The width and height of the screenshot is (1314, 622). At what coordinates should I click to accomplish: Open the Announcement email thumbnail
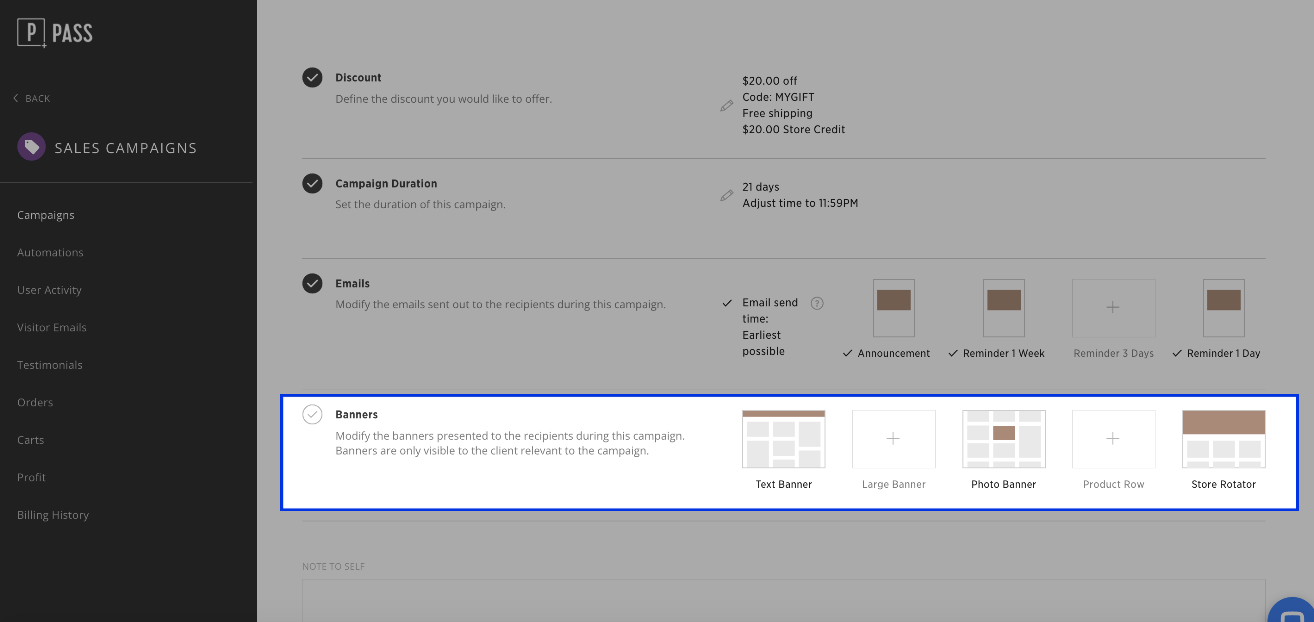point(893,308)
